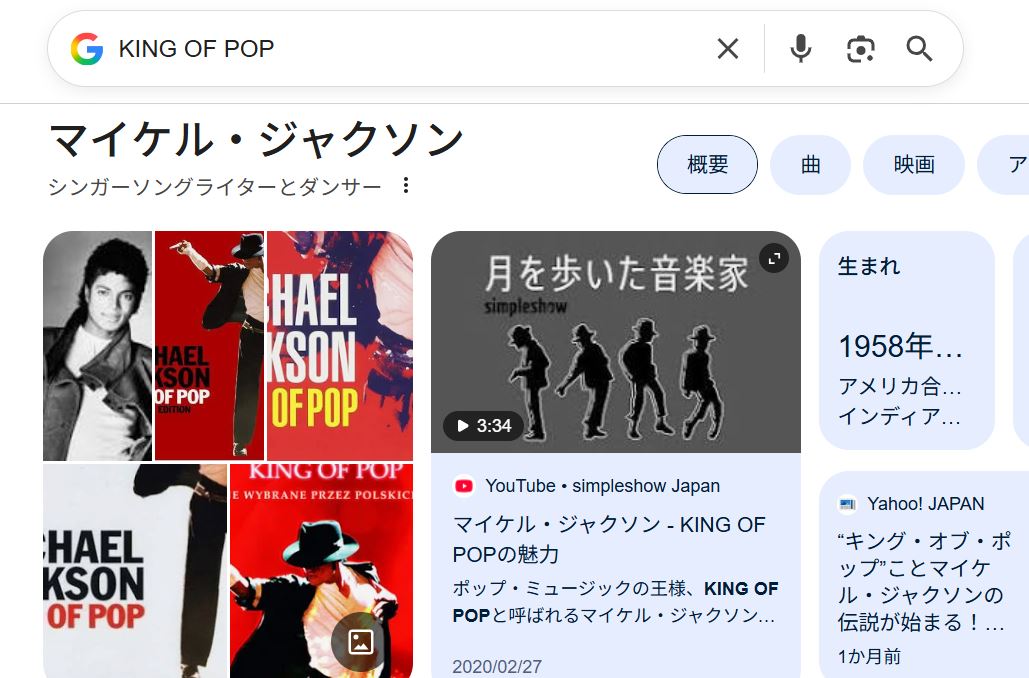Open the 映画 tab
Screen dimensions: 1029x678
click(913, 165)
